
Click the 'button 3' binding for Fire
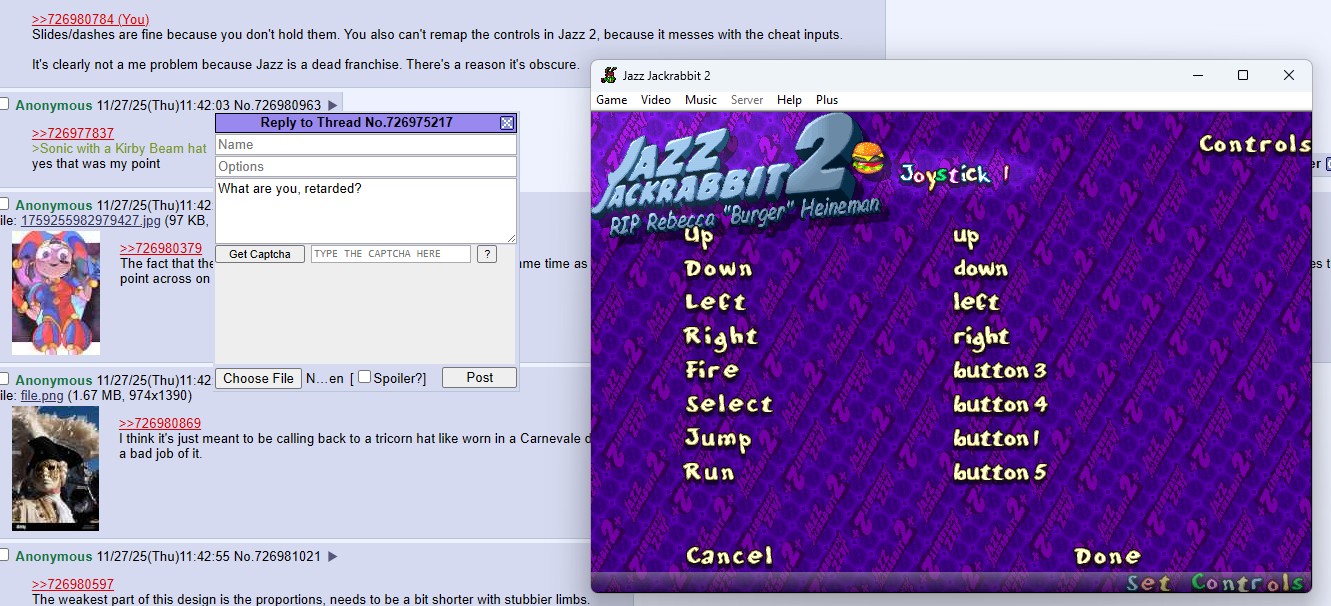click(1000, 371)
